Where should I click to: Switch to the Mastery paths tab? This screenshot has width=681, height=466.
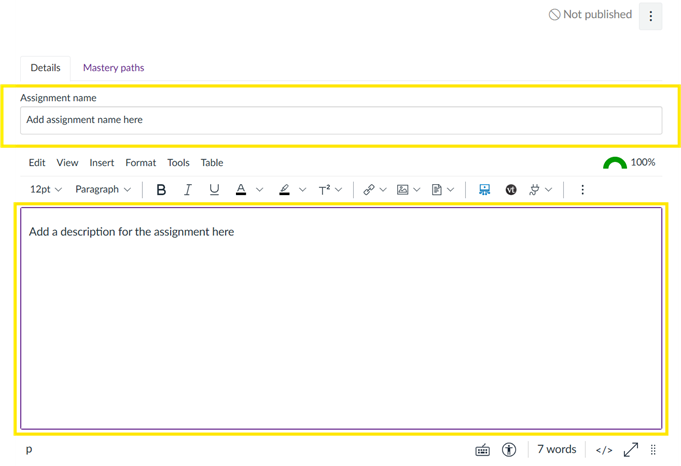(113, 68)
